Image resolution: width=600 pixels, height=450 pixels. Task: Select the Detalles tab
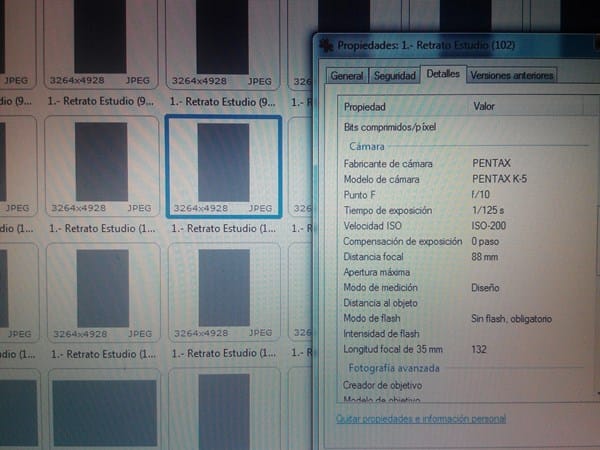443,74
